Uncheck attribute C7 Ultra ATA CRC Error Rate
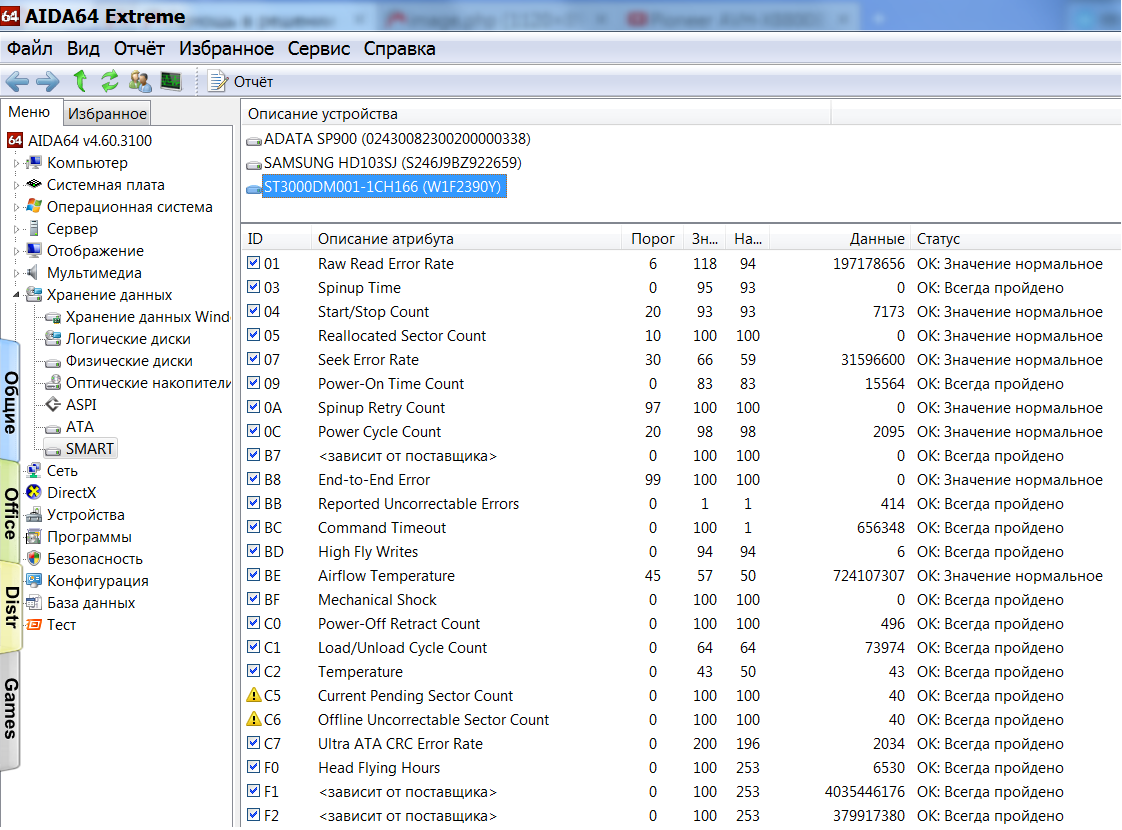The height and width of the screenshot is (830, 1122). [x=253, y=743]
